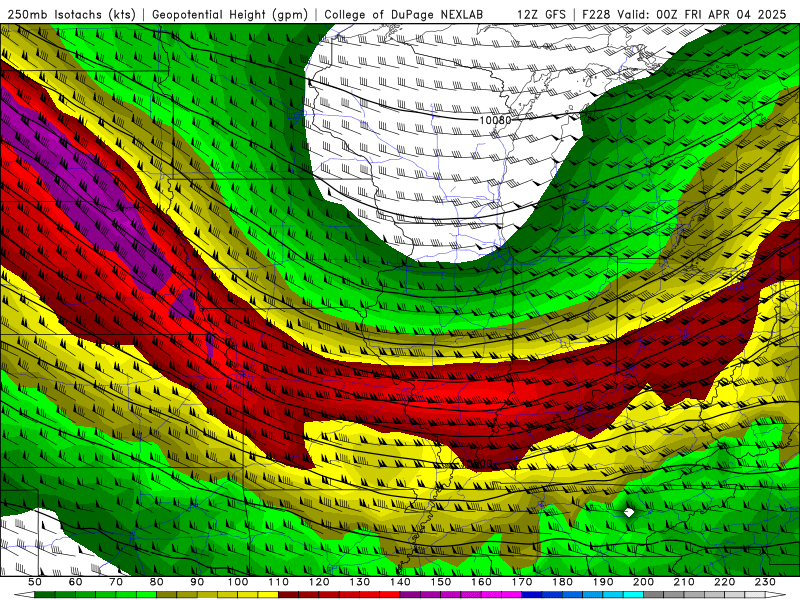Click the 60 value on the color scale
800x600 pixels.
(76, 582)
